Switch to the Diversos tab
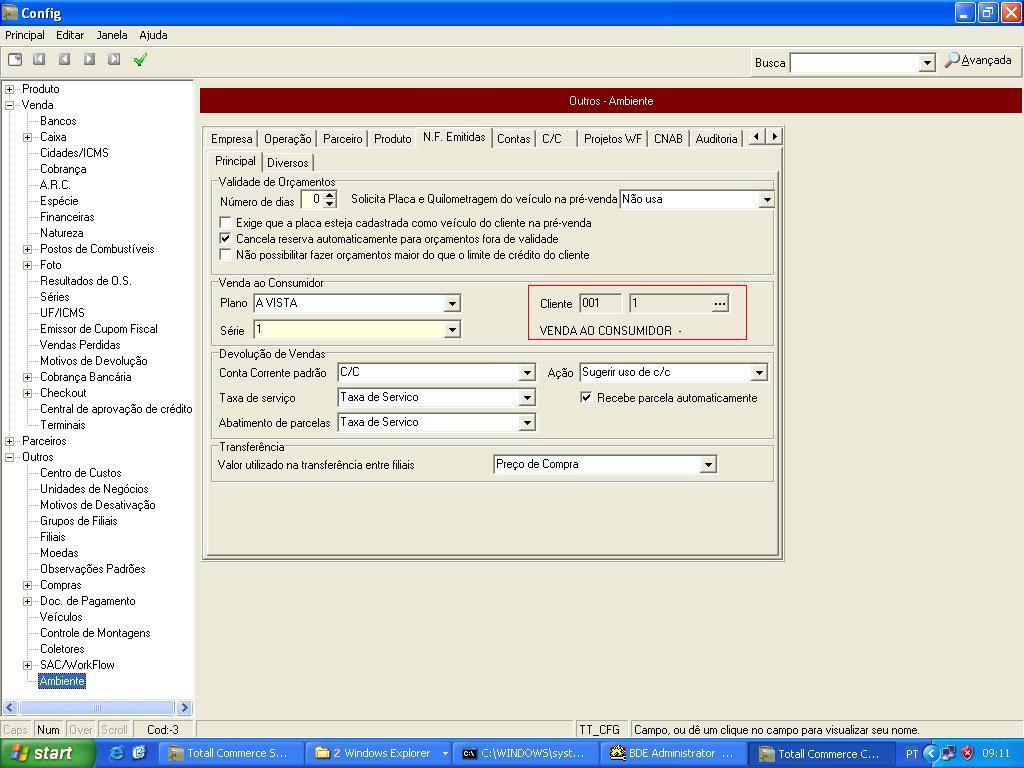This screenshot has width=1024, height=768. click(289, 161)
